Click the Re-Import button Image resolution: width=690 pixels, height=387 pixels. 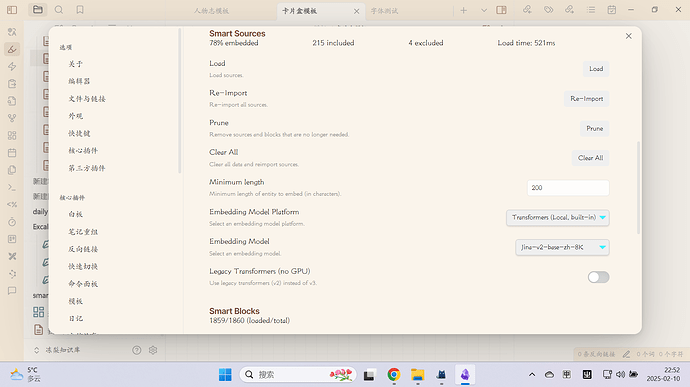coord(587,99)
